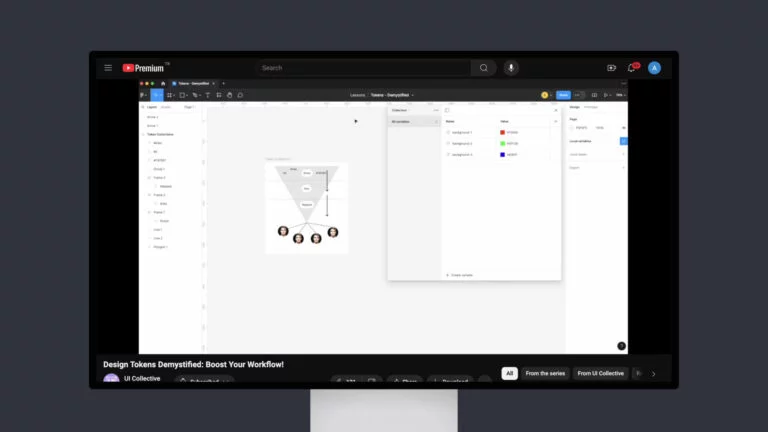The width and height of the screenshot is (768, 432).
Task: Open the Figma main menu logo
Action: pyautogui.click(x=144, y=95)
